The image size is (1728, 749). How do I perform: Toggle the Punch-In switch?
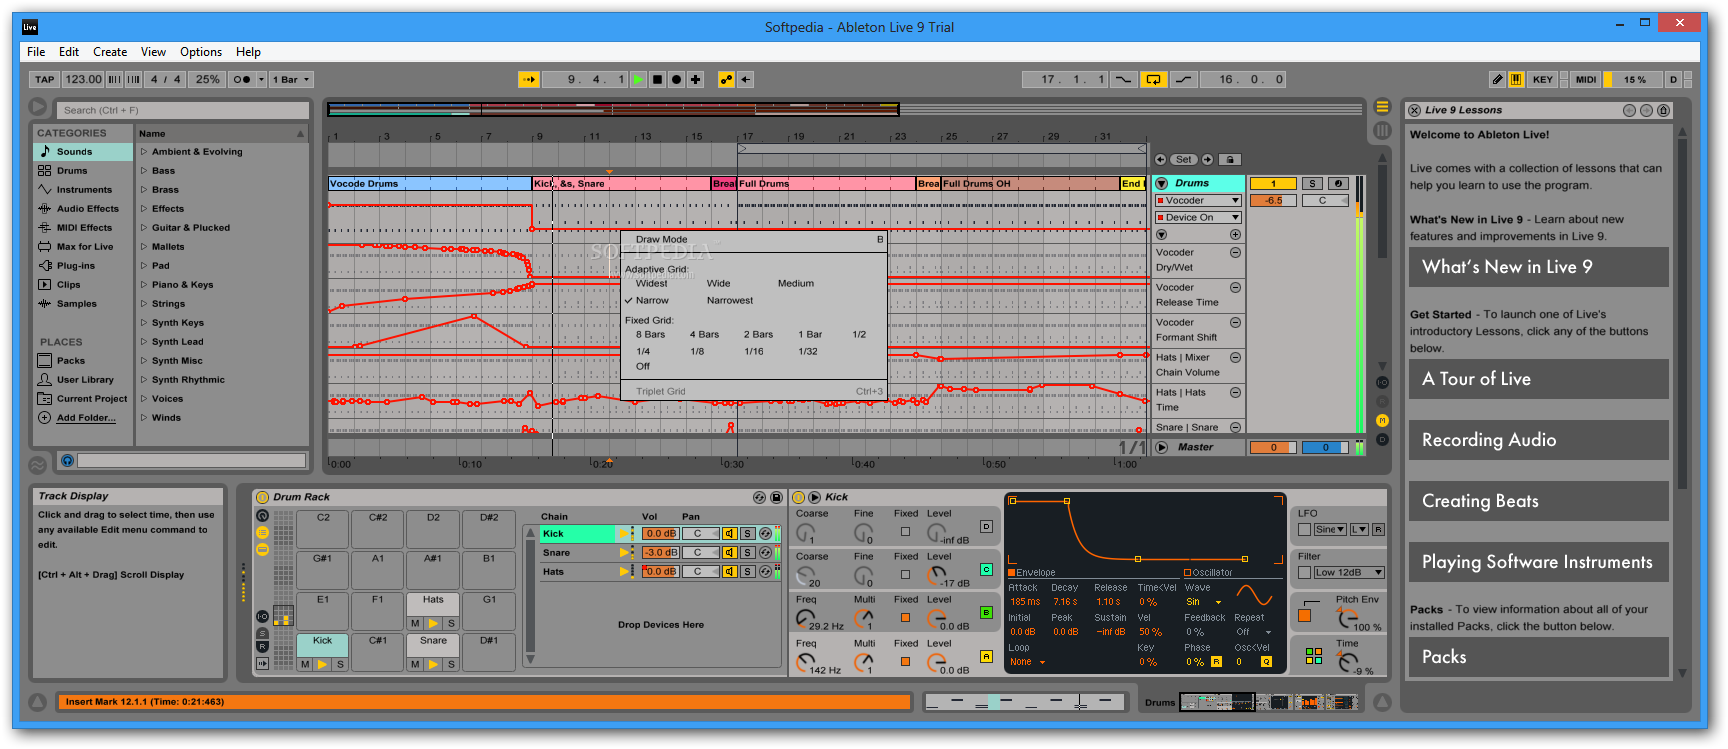point(1124,80)
